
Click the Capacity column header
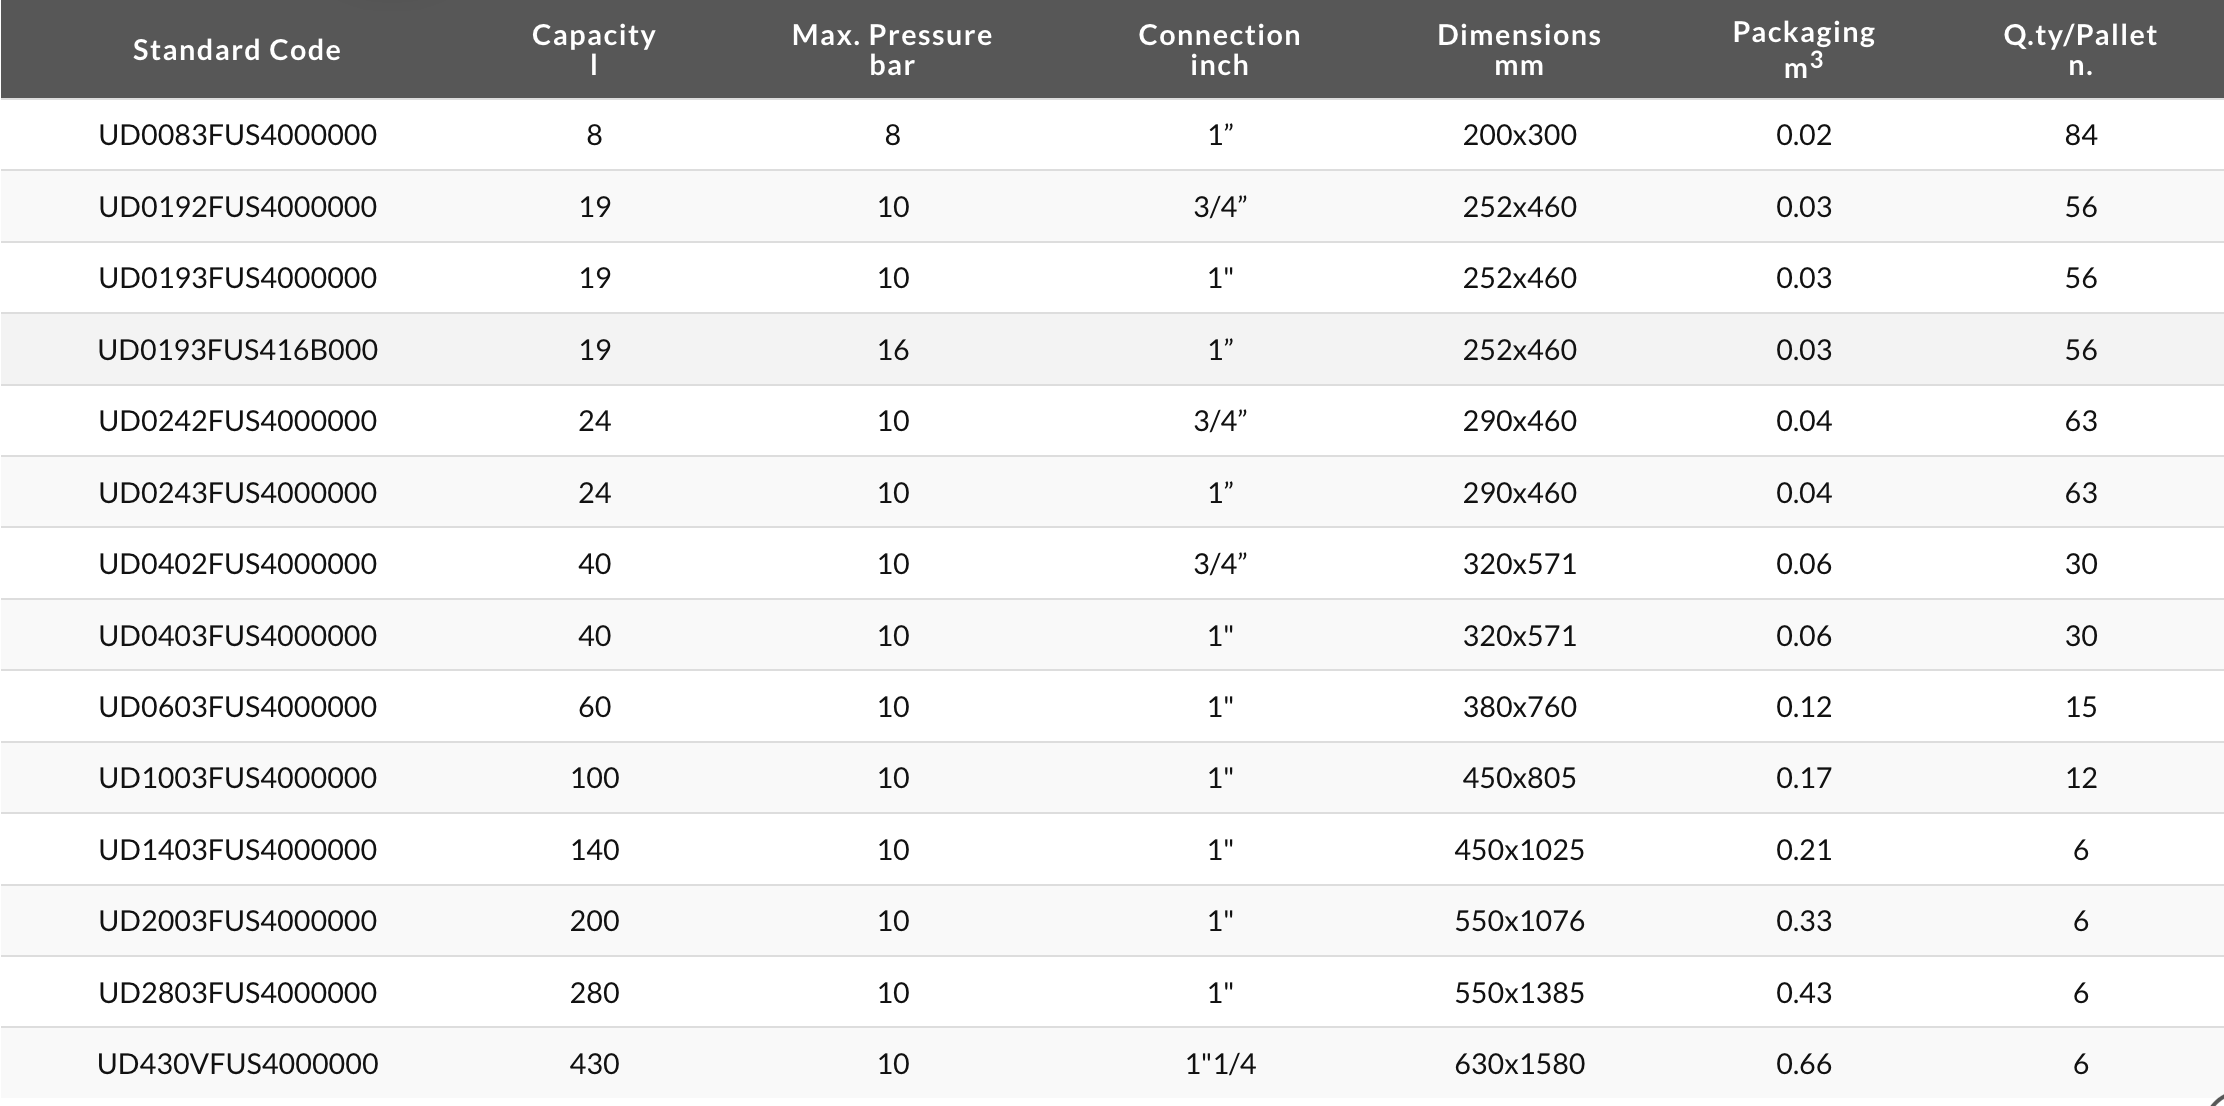coord(594,49)
